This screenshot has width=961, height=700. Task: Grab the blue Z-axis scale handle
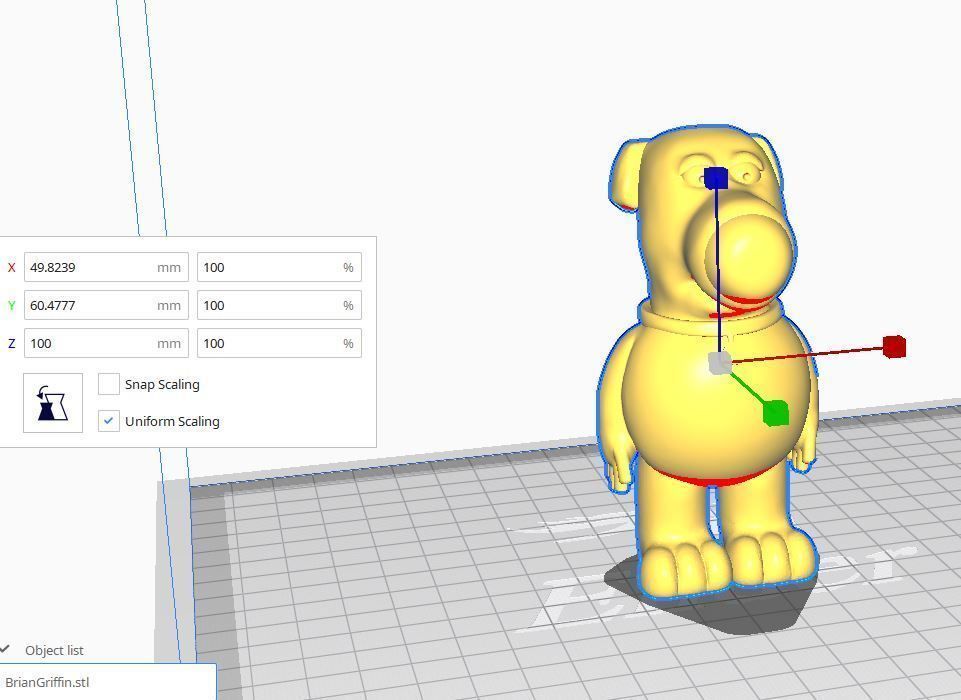(716, 178)
